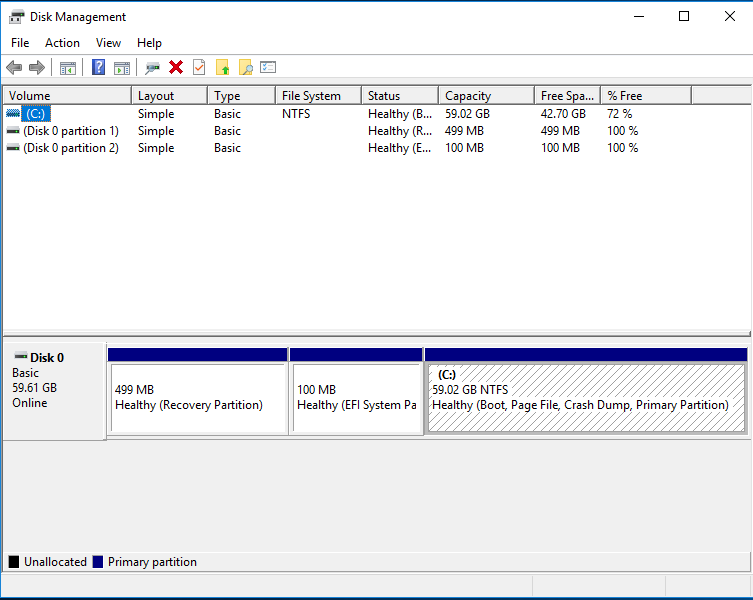Click the Properties checkmark page icon
This screenshot has height=600, width=753.
(x=199, y=67)
